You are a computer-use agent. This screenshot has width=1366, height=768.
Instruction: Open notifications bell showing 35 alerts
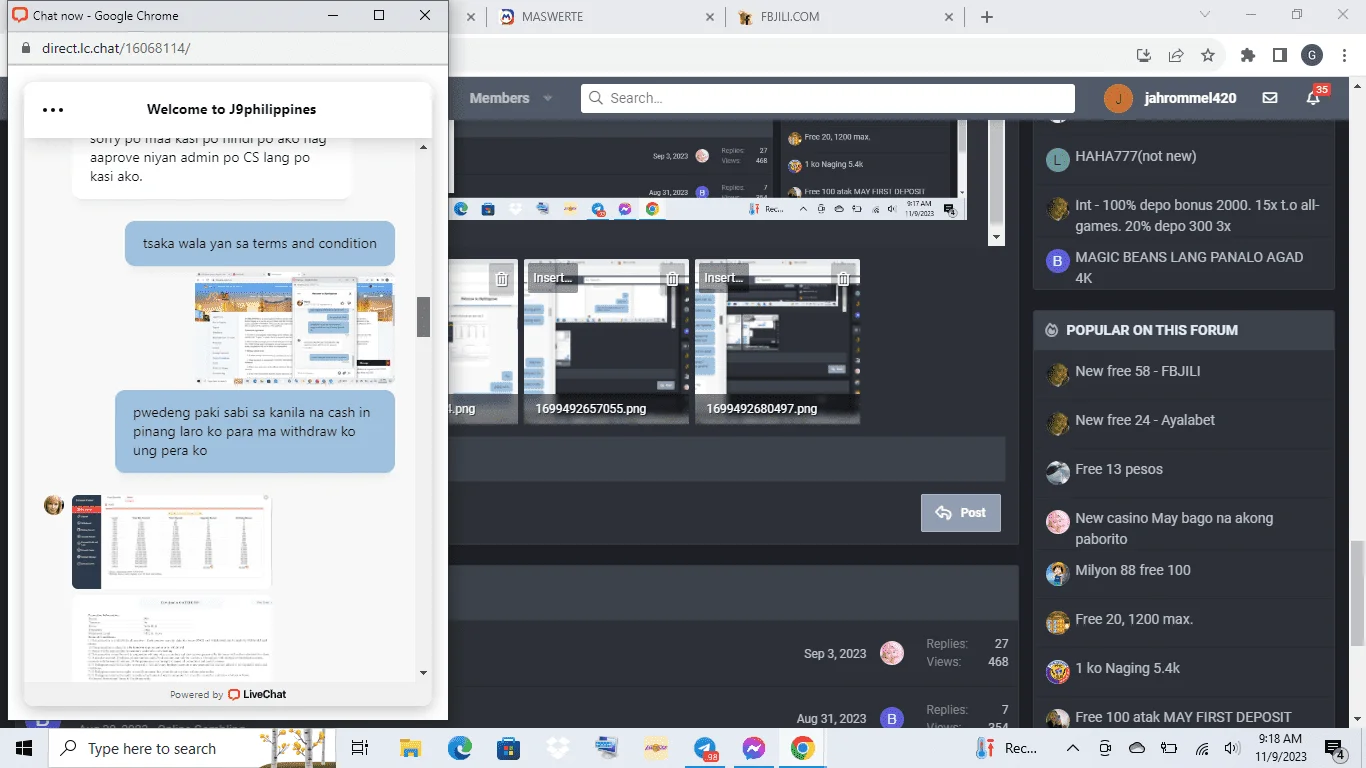point(1314,98)
